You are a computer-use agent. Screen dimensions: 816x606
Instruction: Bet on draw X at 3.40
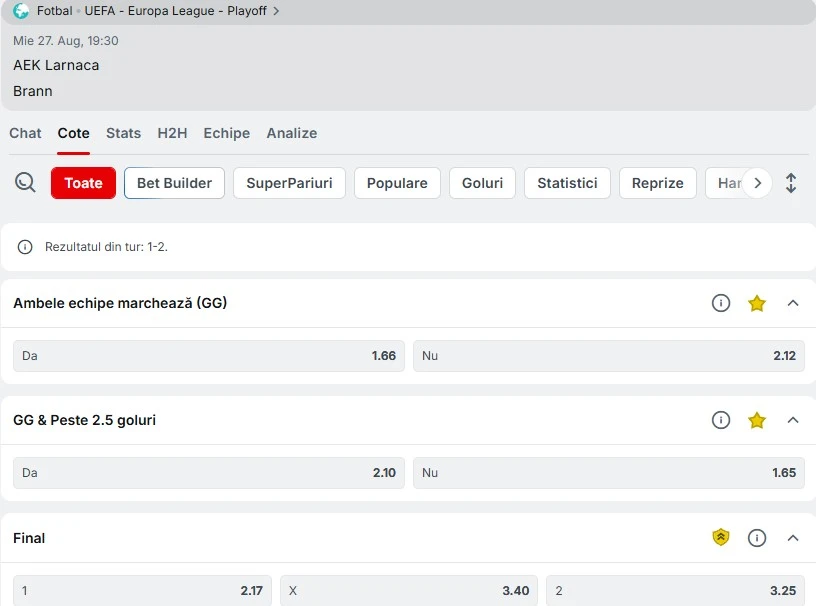tap(409, 591)
